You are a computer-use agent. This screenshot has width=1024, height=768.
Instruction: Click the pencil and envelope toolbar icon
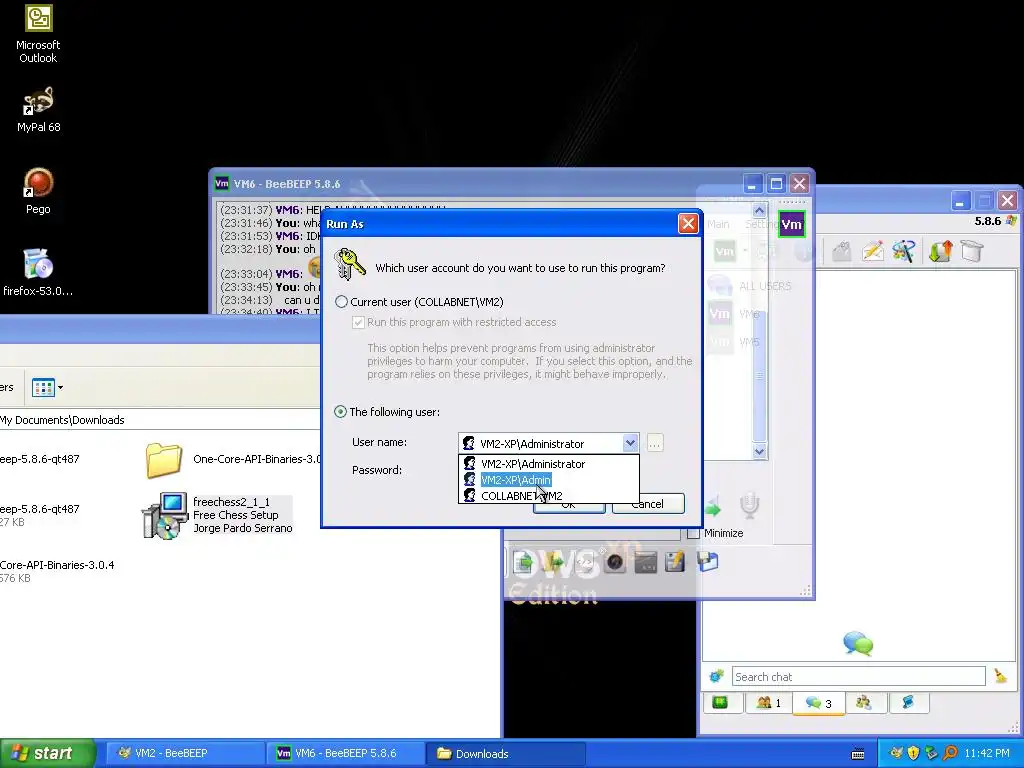click(x=873, y=251)
